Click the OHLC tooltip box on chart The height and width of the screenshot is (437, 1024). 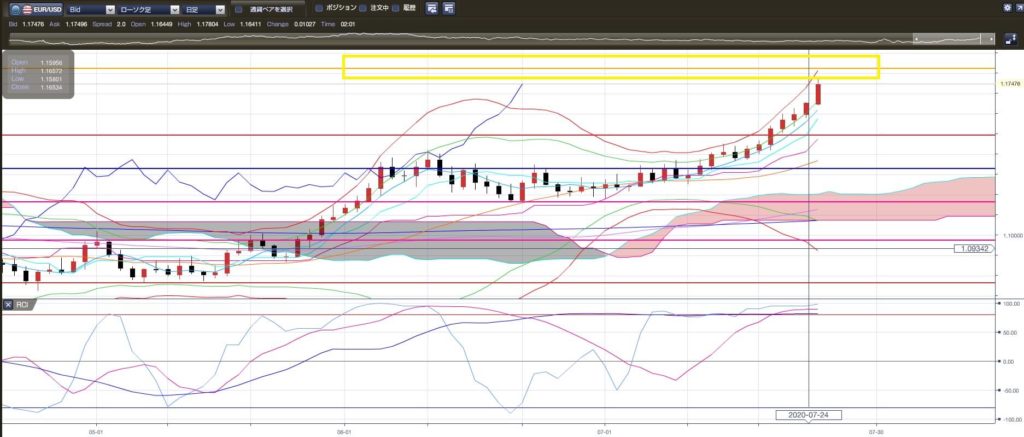click(x=38, y=75)
